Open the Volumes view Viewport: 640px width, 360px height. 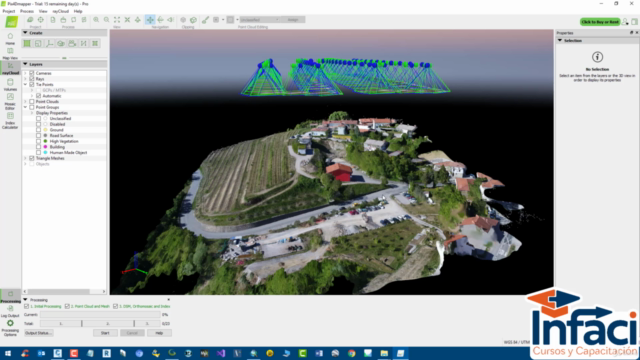(x=10, y=84)
